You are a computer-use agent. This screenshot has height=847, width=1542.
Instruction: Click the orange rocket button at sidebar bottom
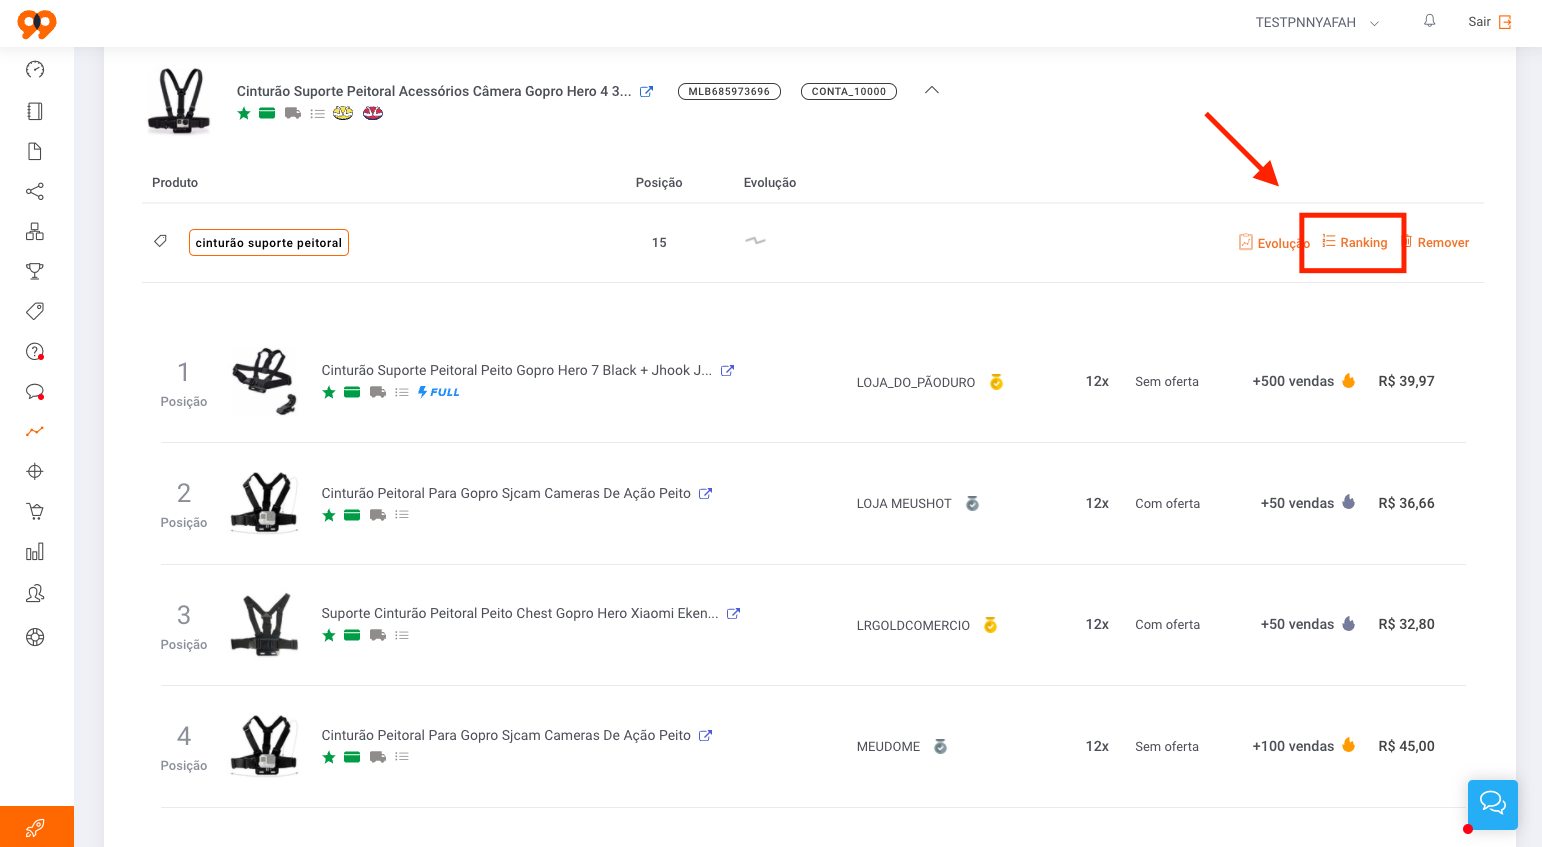(37, 826)
